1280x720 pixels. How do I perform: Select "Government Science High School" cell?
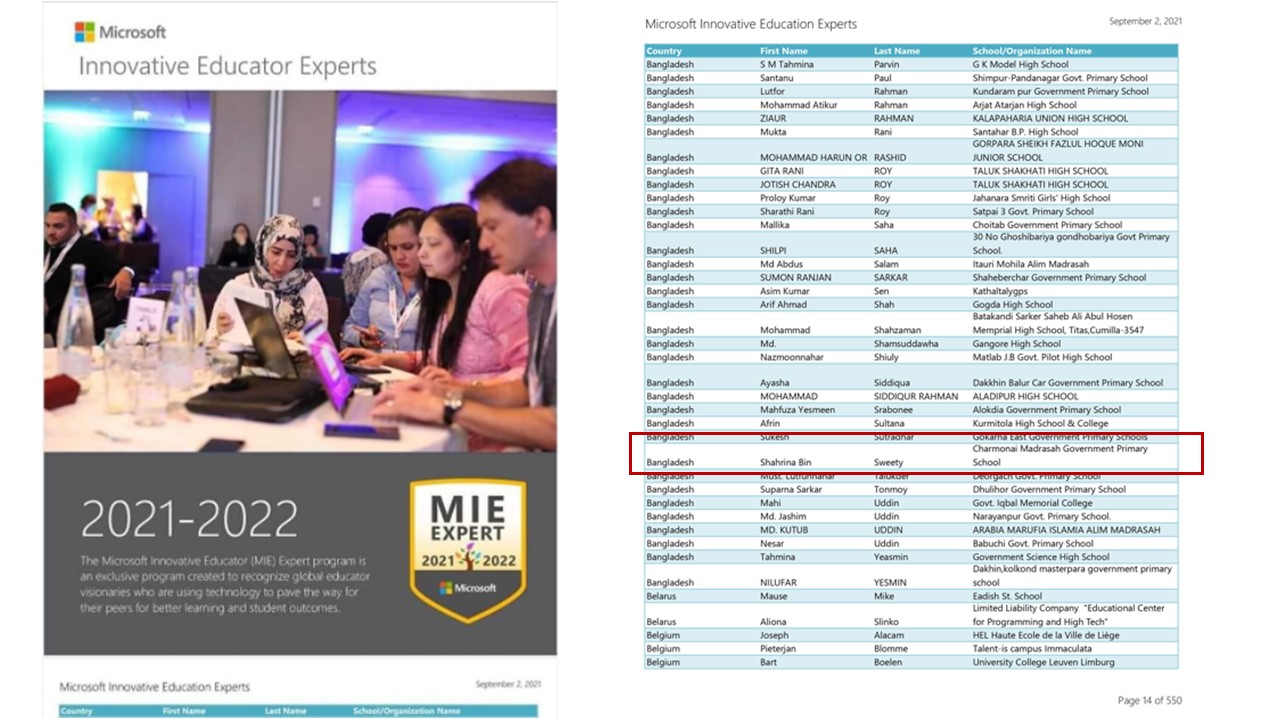coord(1041,557)
